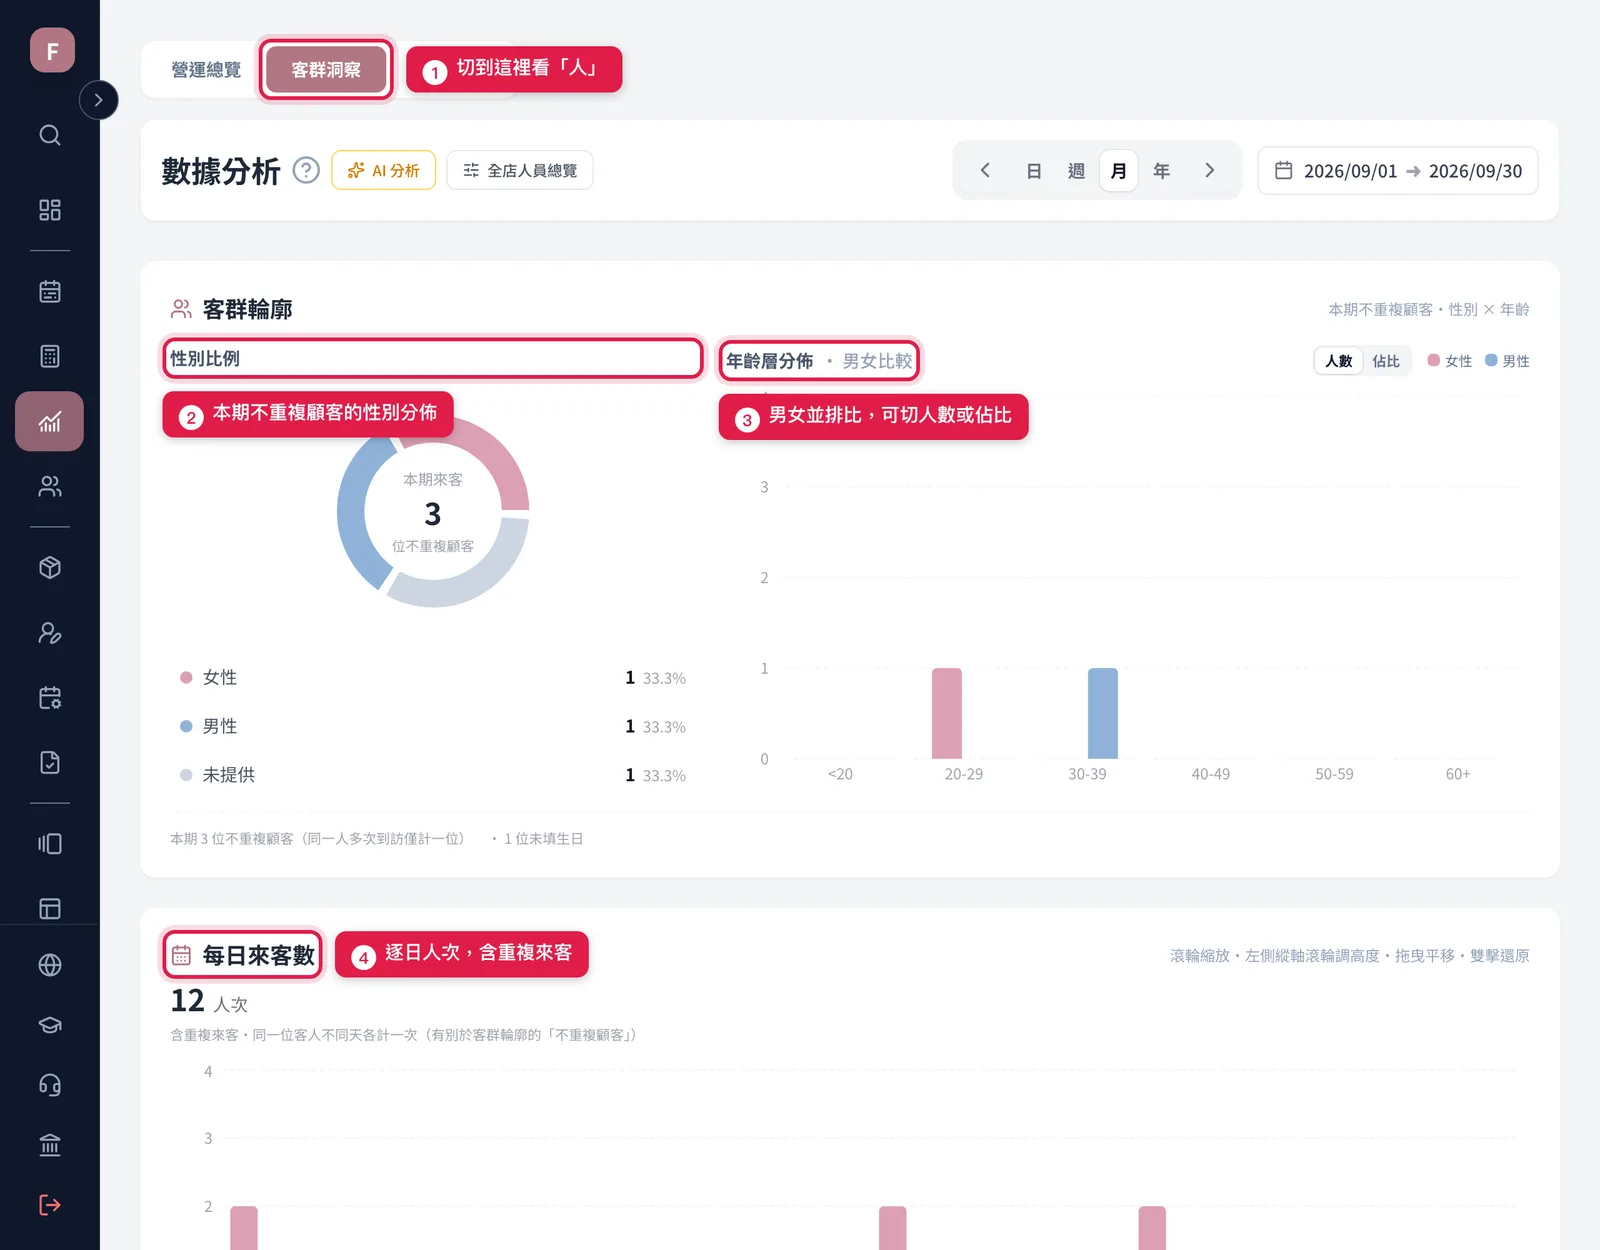Image resolution: width=1600 pixels, height=1250 pixels.
Task: Open the globe icon in sidebar
Action: (50, 965)
